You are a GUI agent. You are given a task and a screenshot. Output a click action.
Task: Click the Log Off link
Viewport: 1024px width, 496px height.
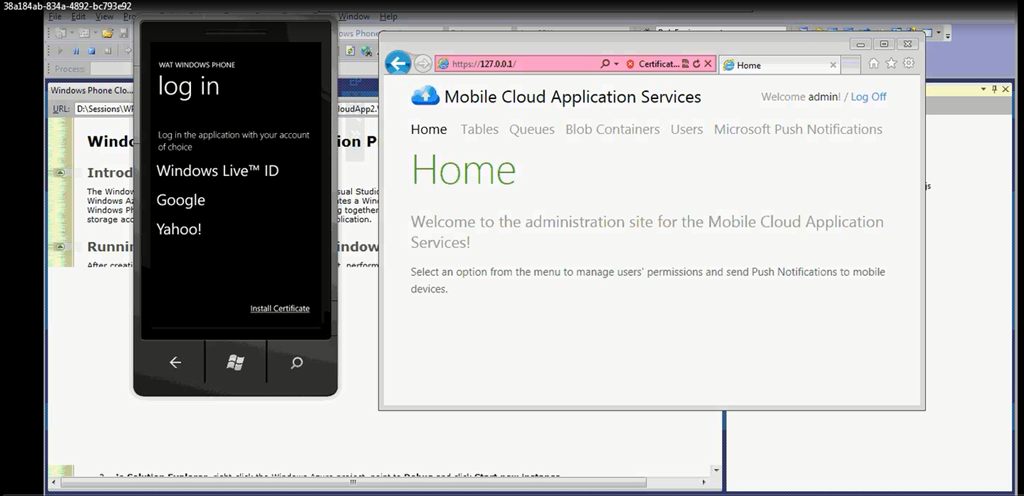[x=869, y=97]
